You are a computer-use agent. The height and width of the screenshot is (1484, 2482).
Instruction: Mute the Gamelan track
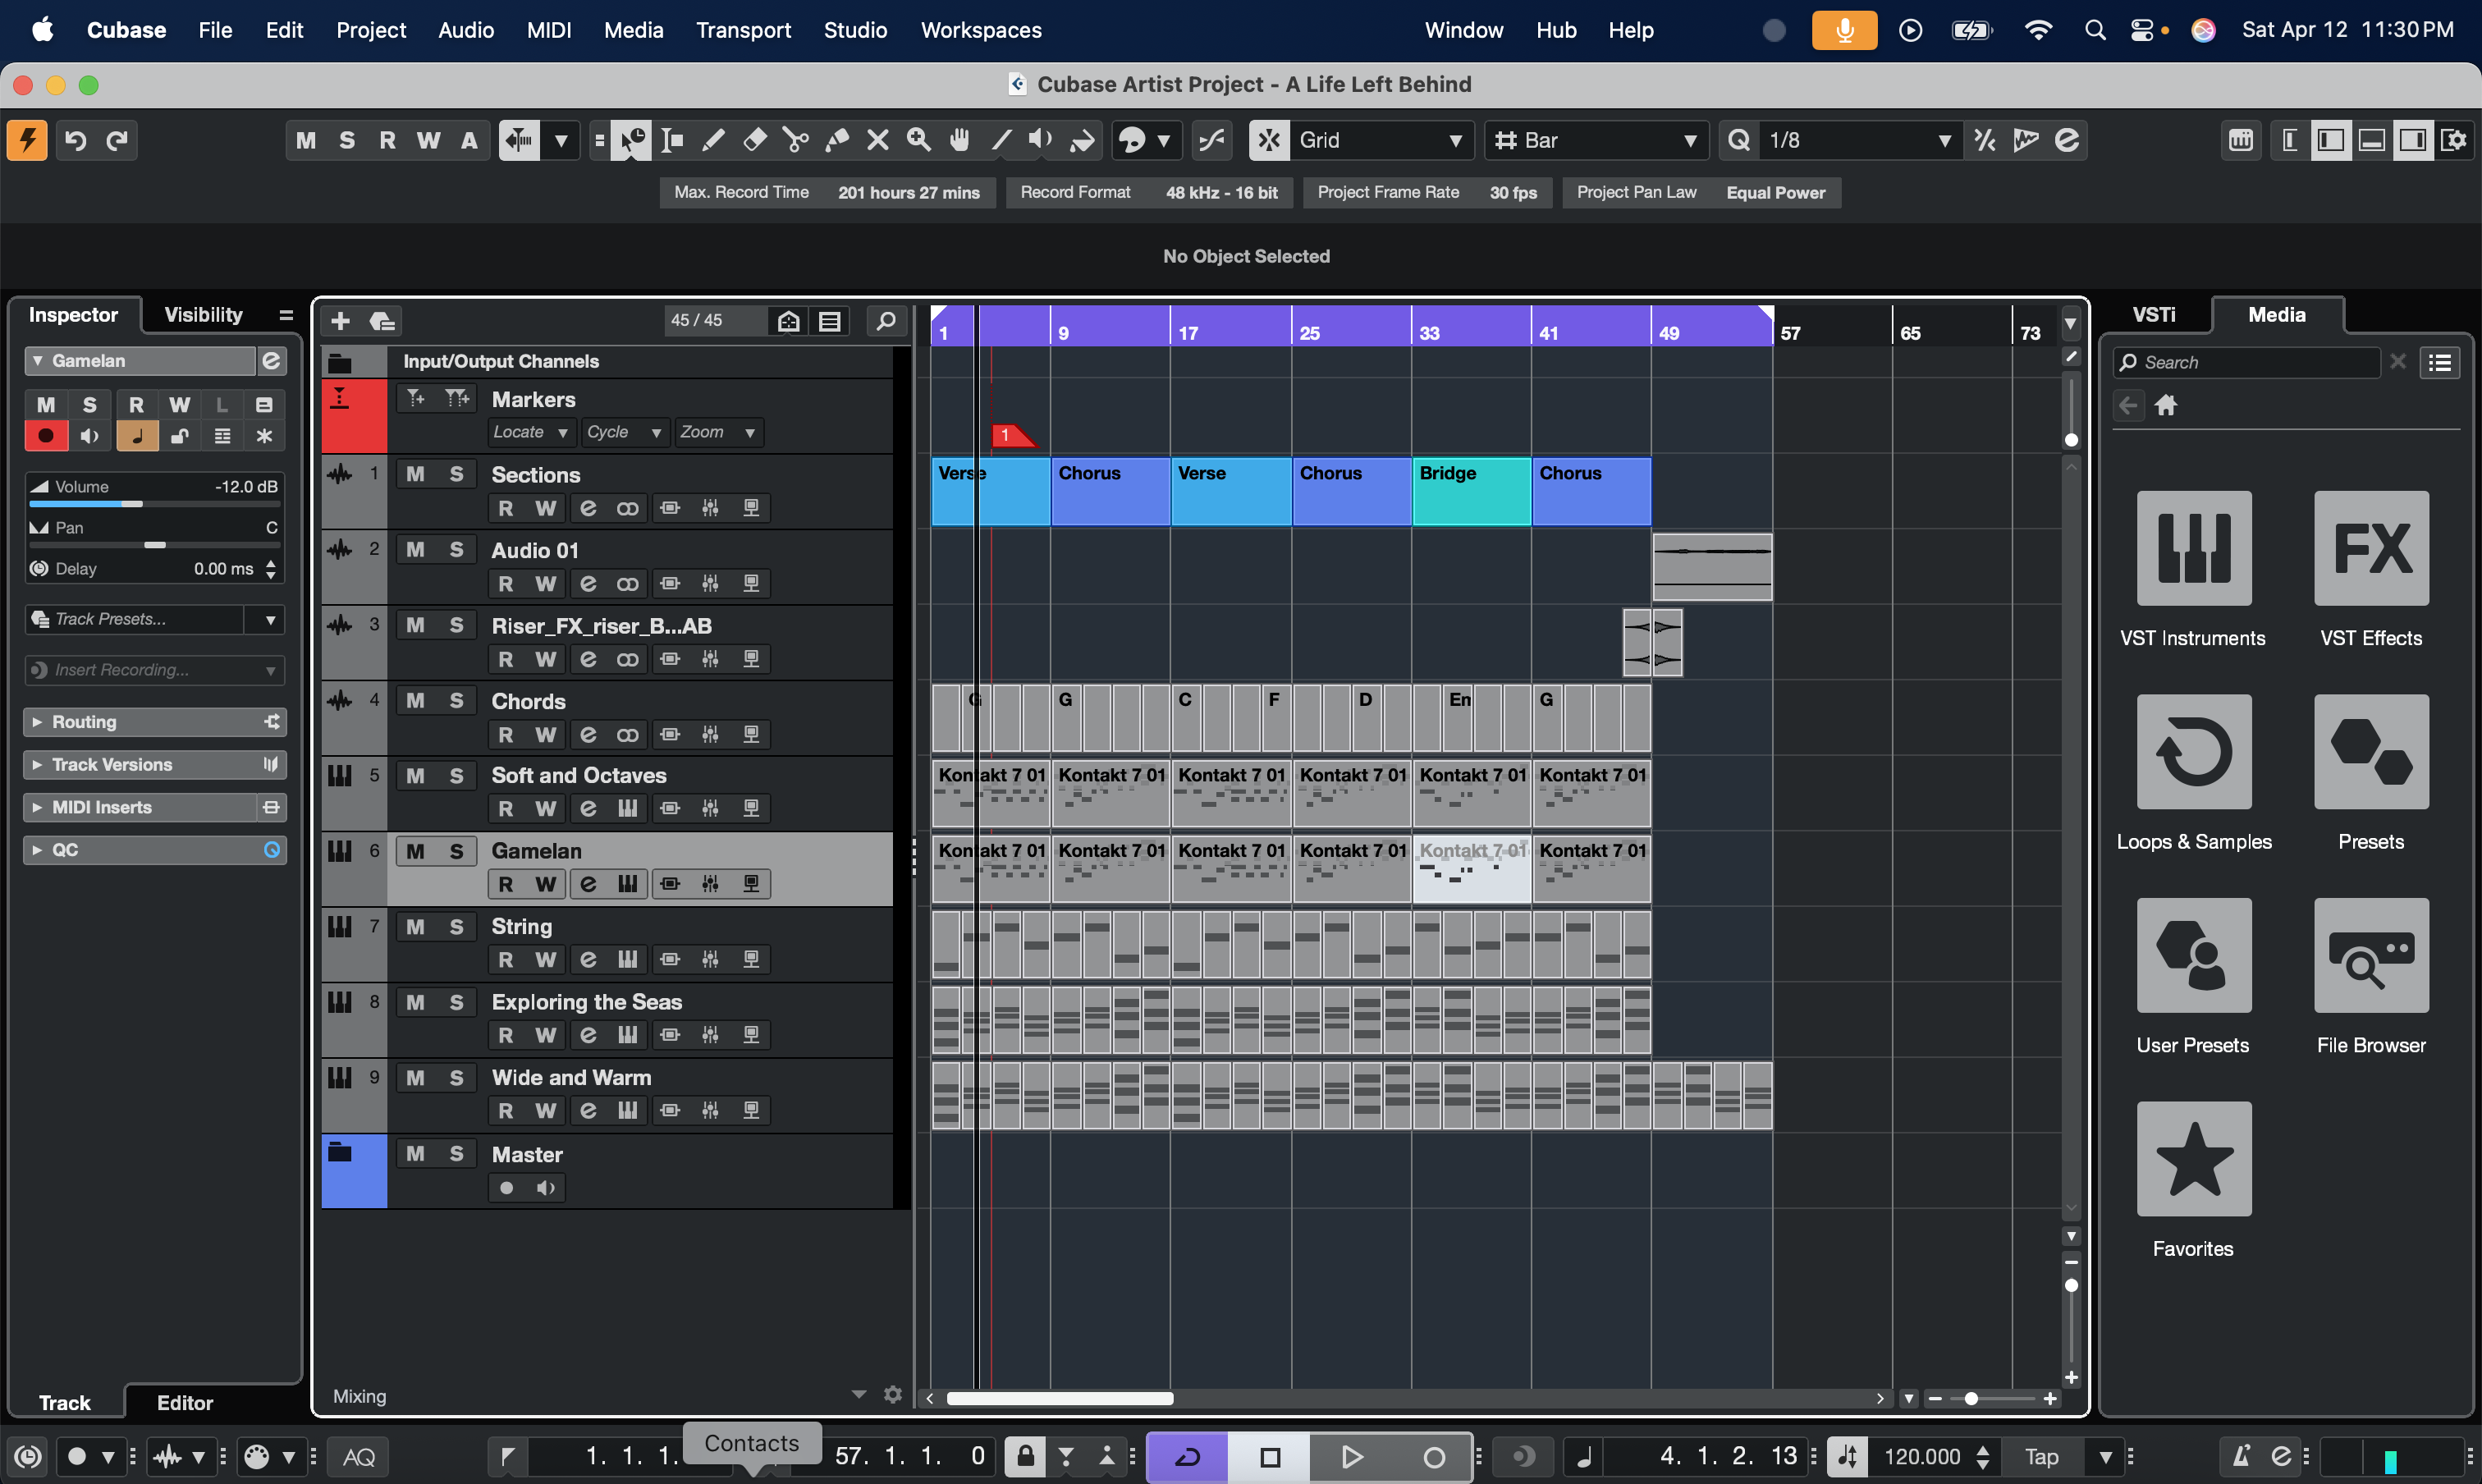[415, 851]
